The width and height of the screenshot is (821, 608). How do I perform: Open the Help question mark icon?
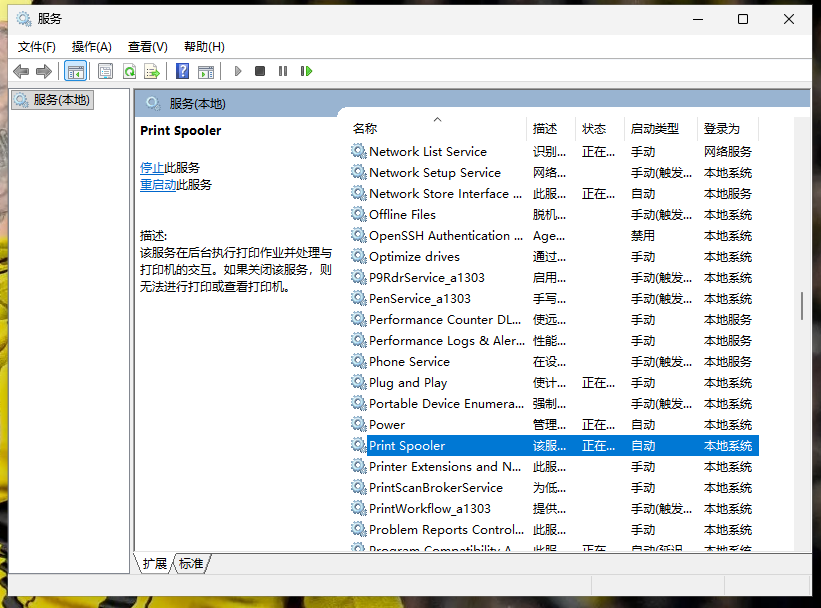[182, 71]
